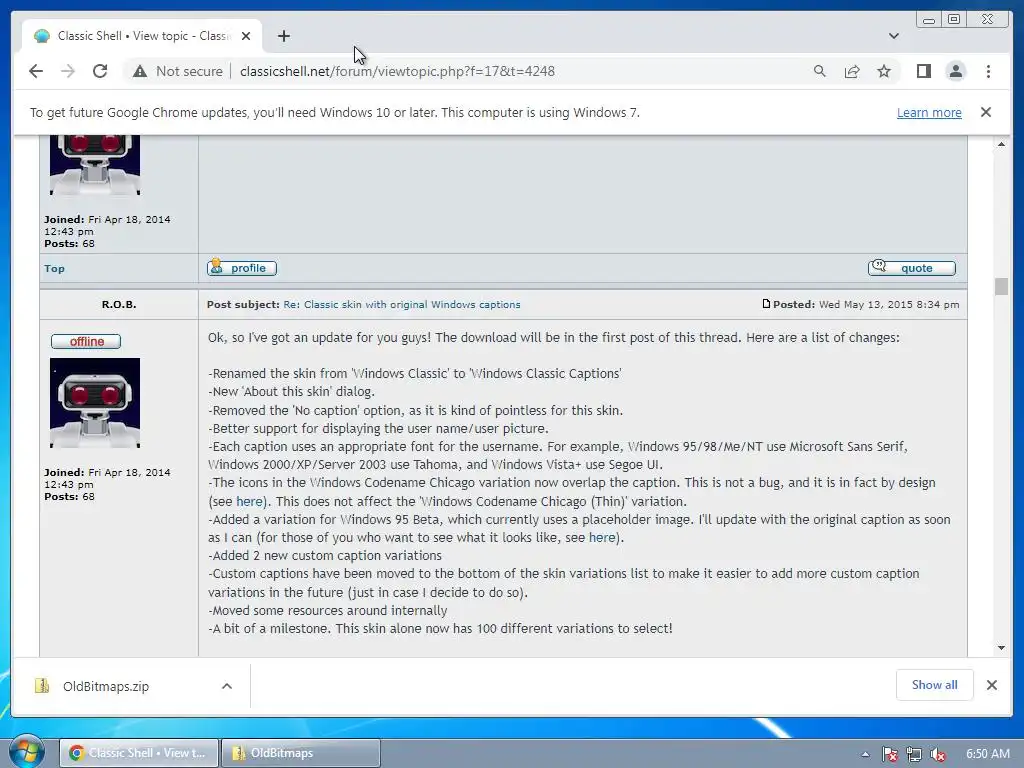Show hidden system tray icons
This screenshot has height=768, width=1024.
pos(865,754)
